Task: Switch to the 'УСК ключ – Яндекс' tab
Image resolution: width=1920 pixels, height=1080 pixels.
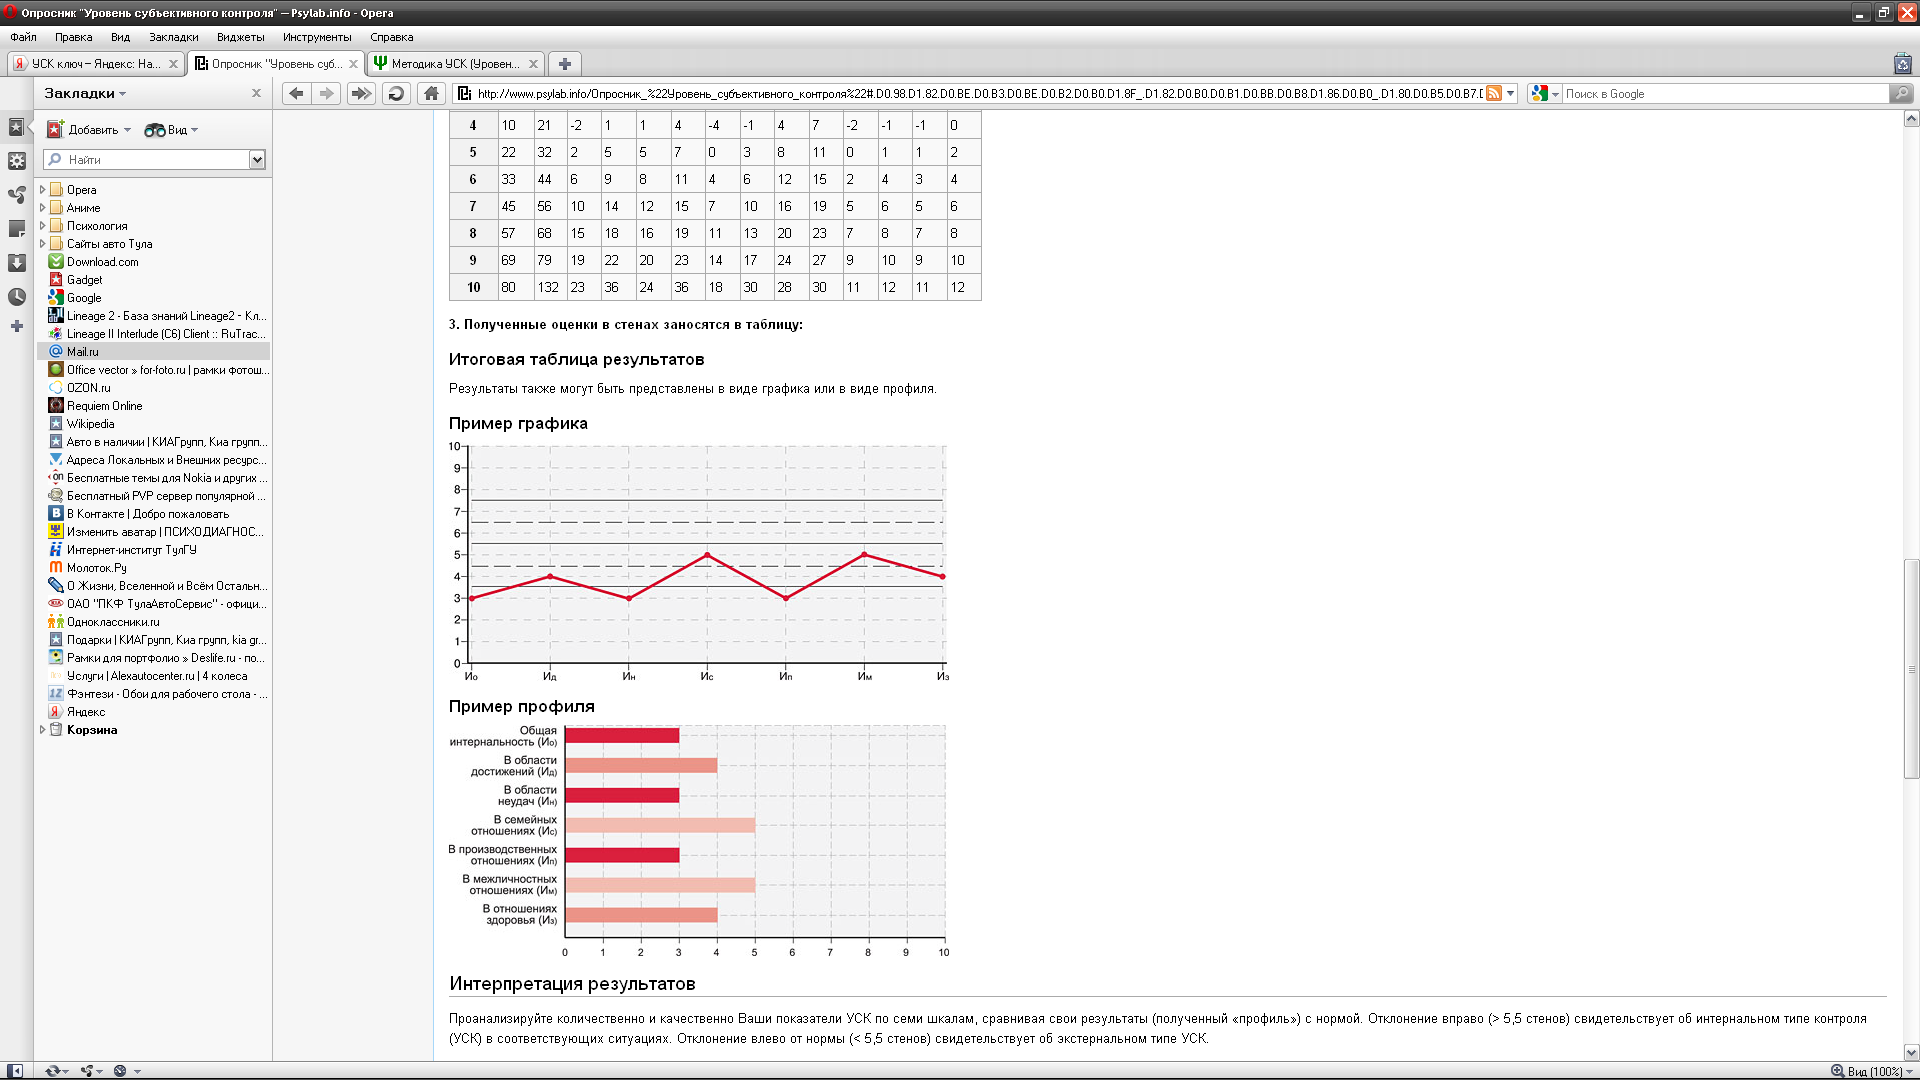Action: [96, 63]
